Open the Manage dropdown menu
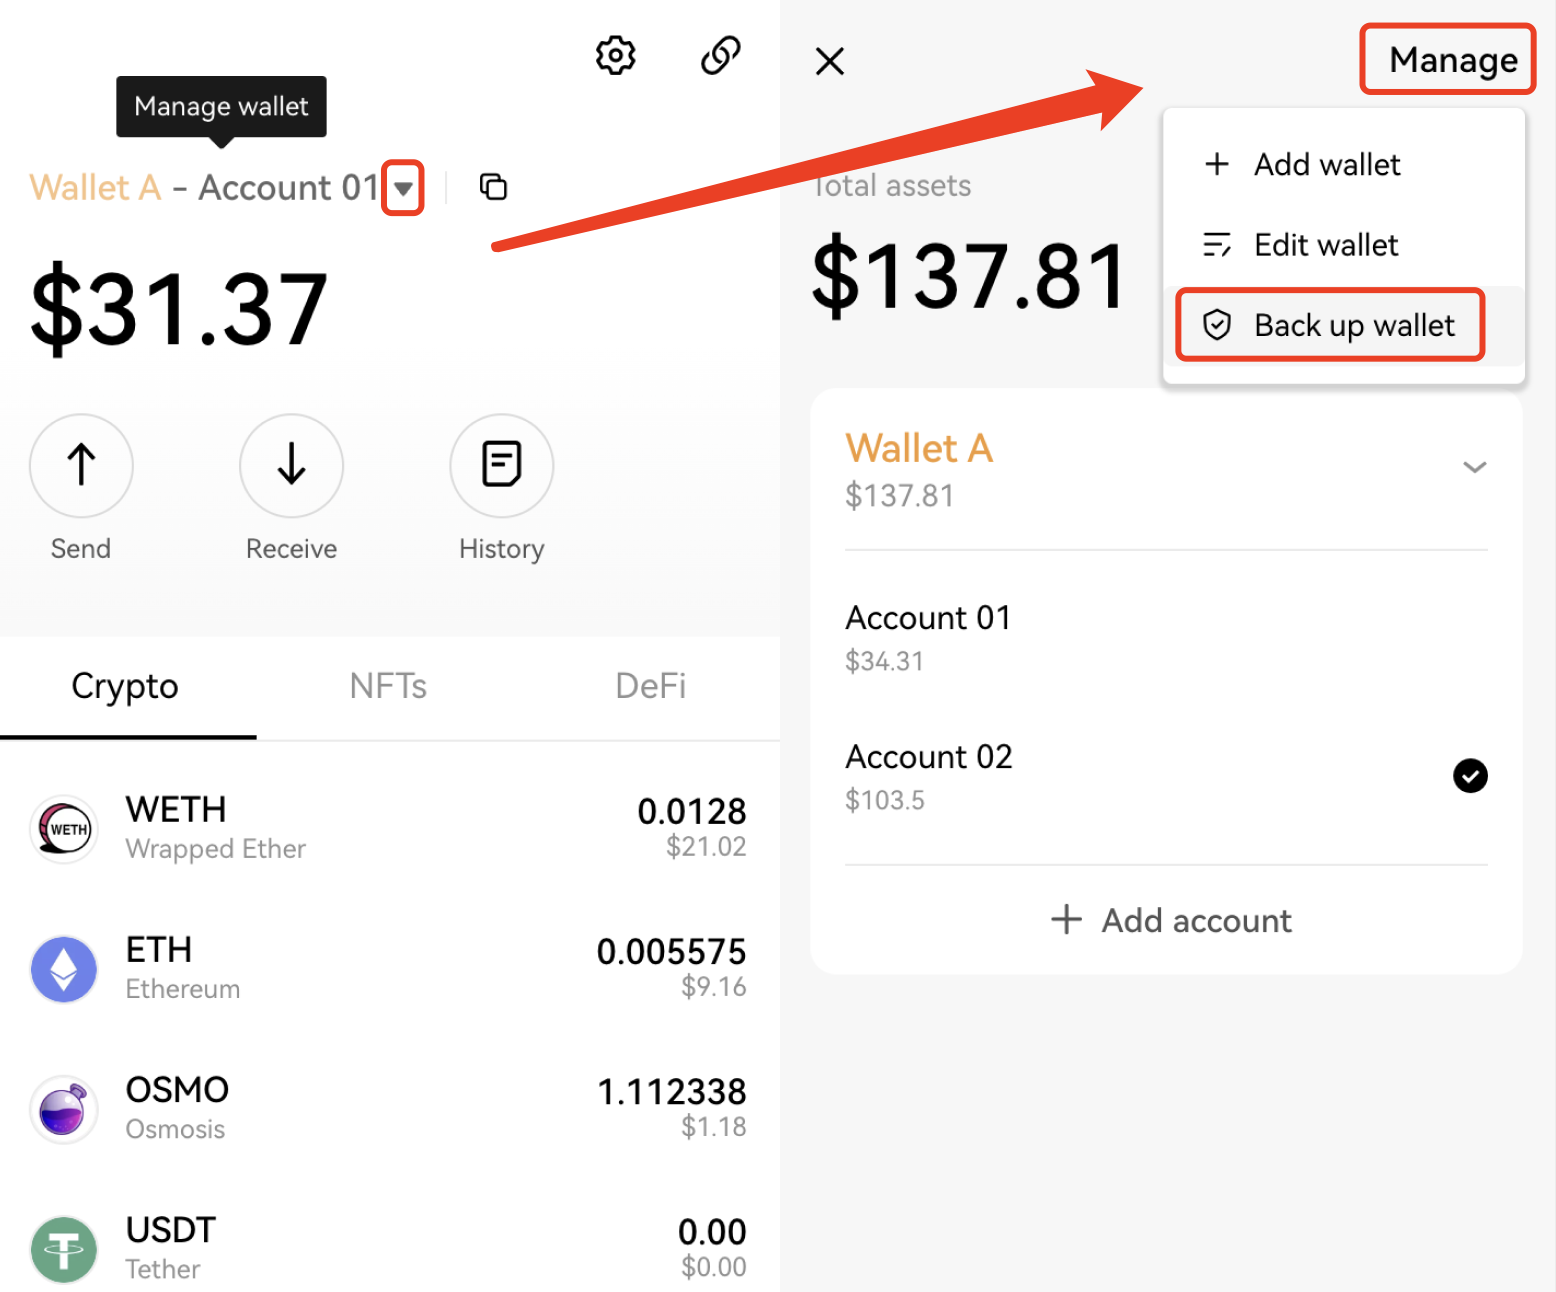1556x1292 pixels. pos(1452,60)
